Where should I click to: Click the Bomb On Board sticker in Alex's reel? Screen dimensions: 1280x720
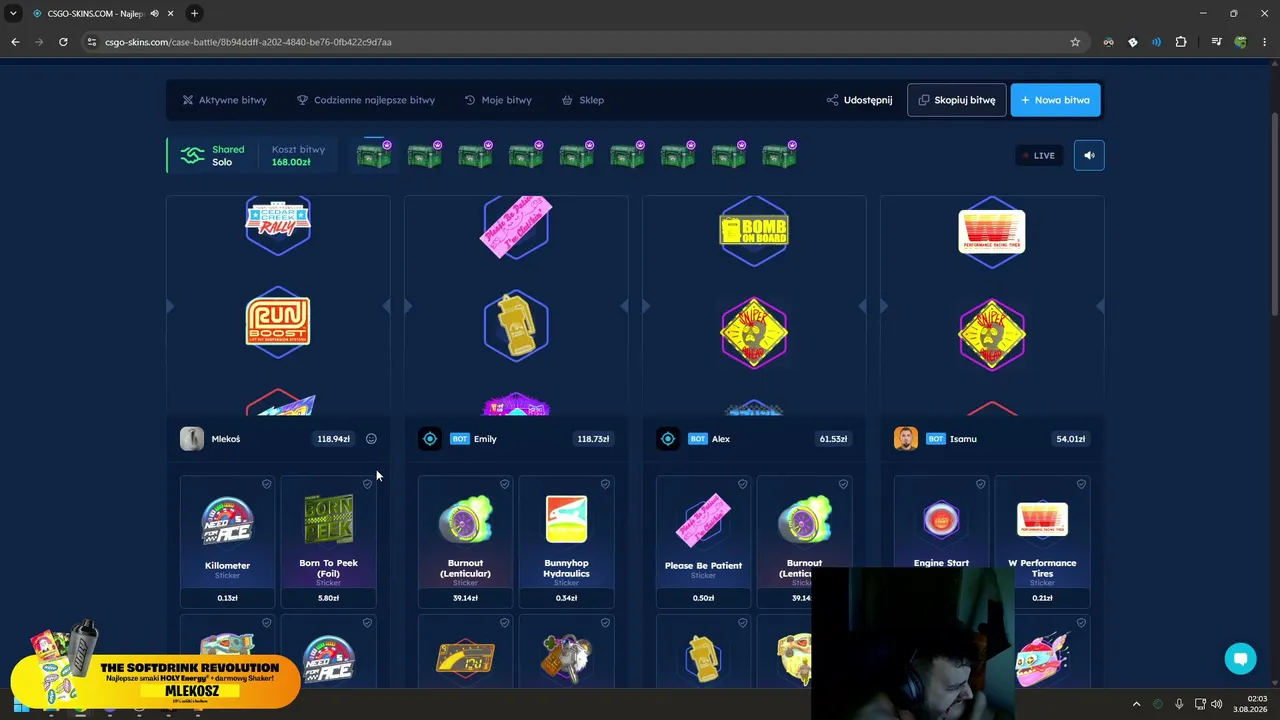[754, 230]
